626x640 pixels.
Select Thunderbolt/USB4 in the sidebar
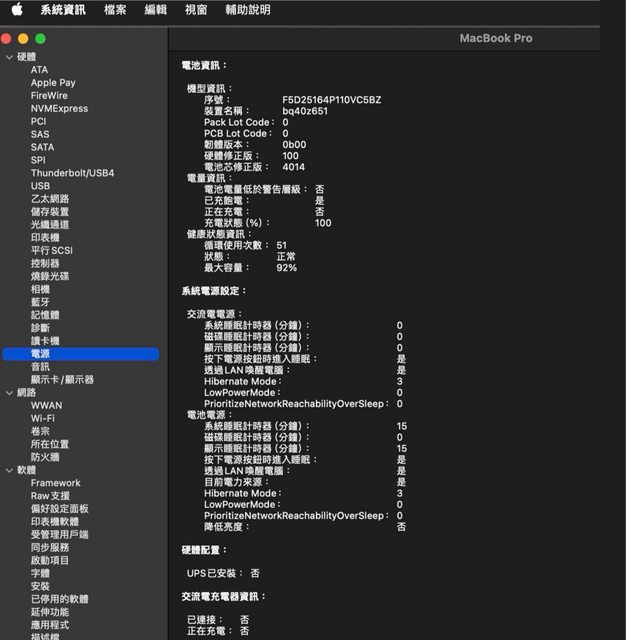72,173
